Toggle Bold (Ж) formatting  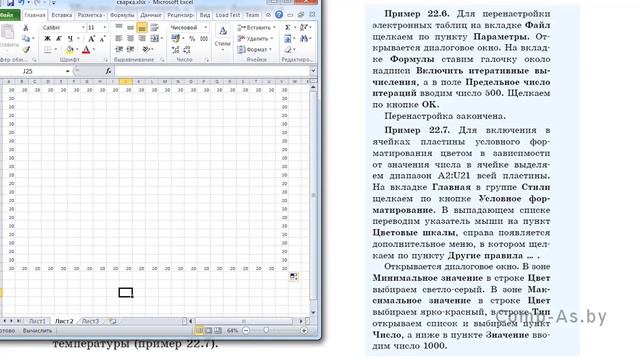pos(47,38)
